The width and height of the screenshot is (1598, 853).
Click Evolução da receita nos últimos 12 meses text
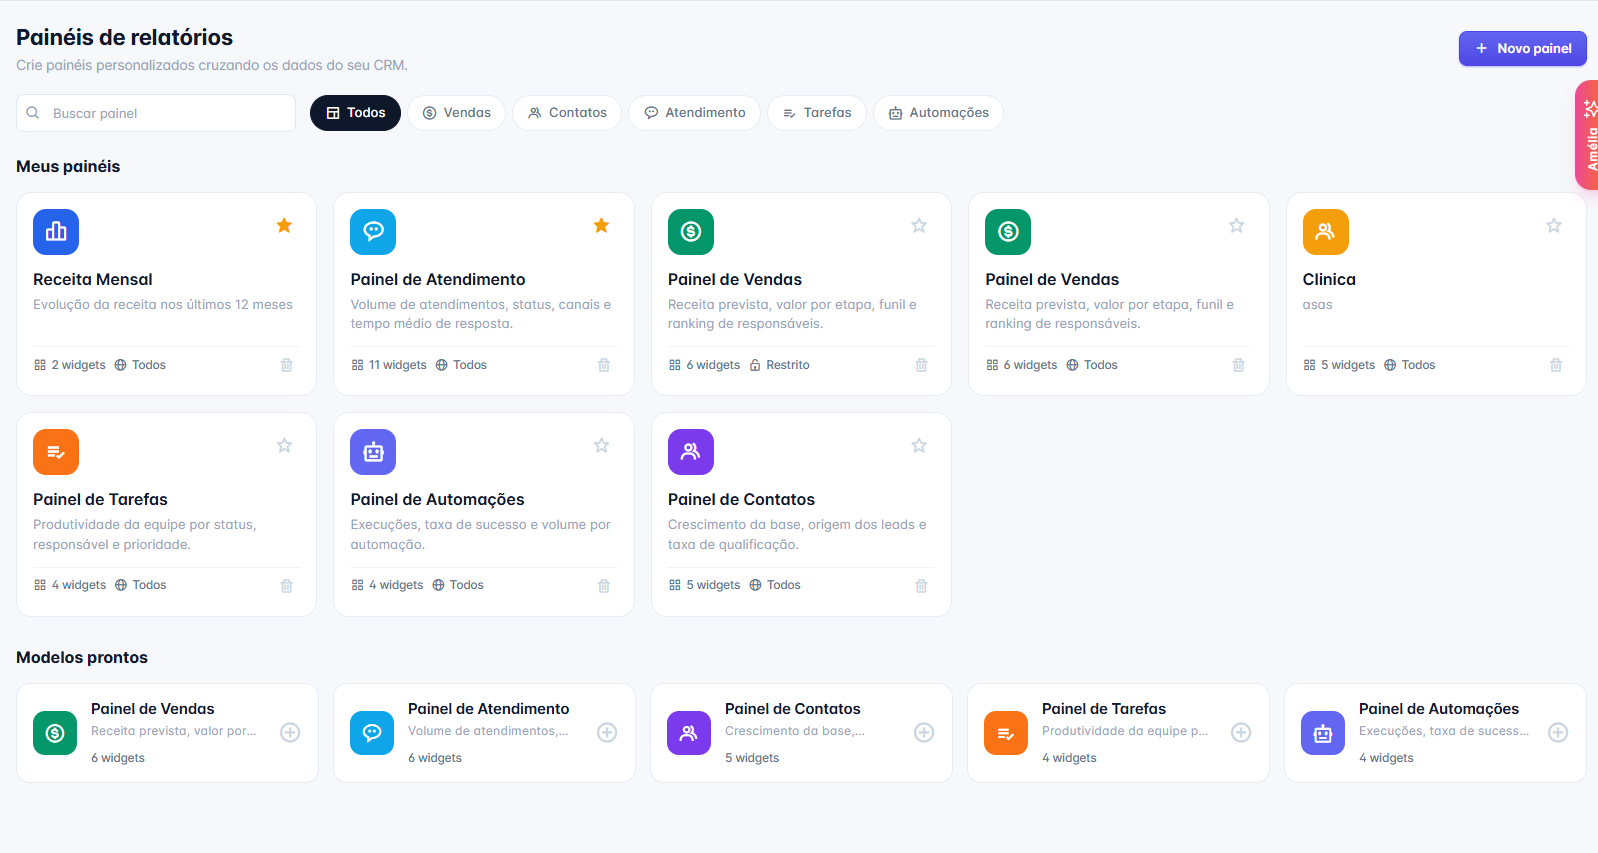point(163,305)
